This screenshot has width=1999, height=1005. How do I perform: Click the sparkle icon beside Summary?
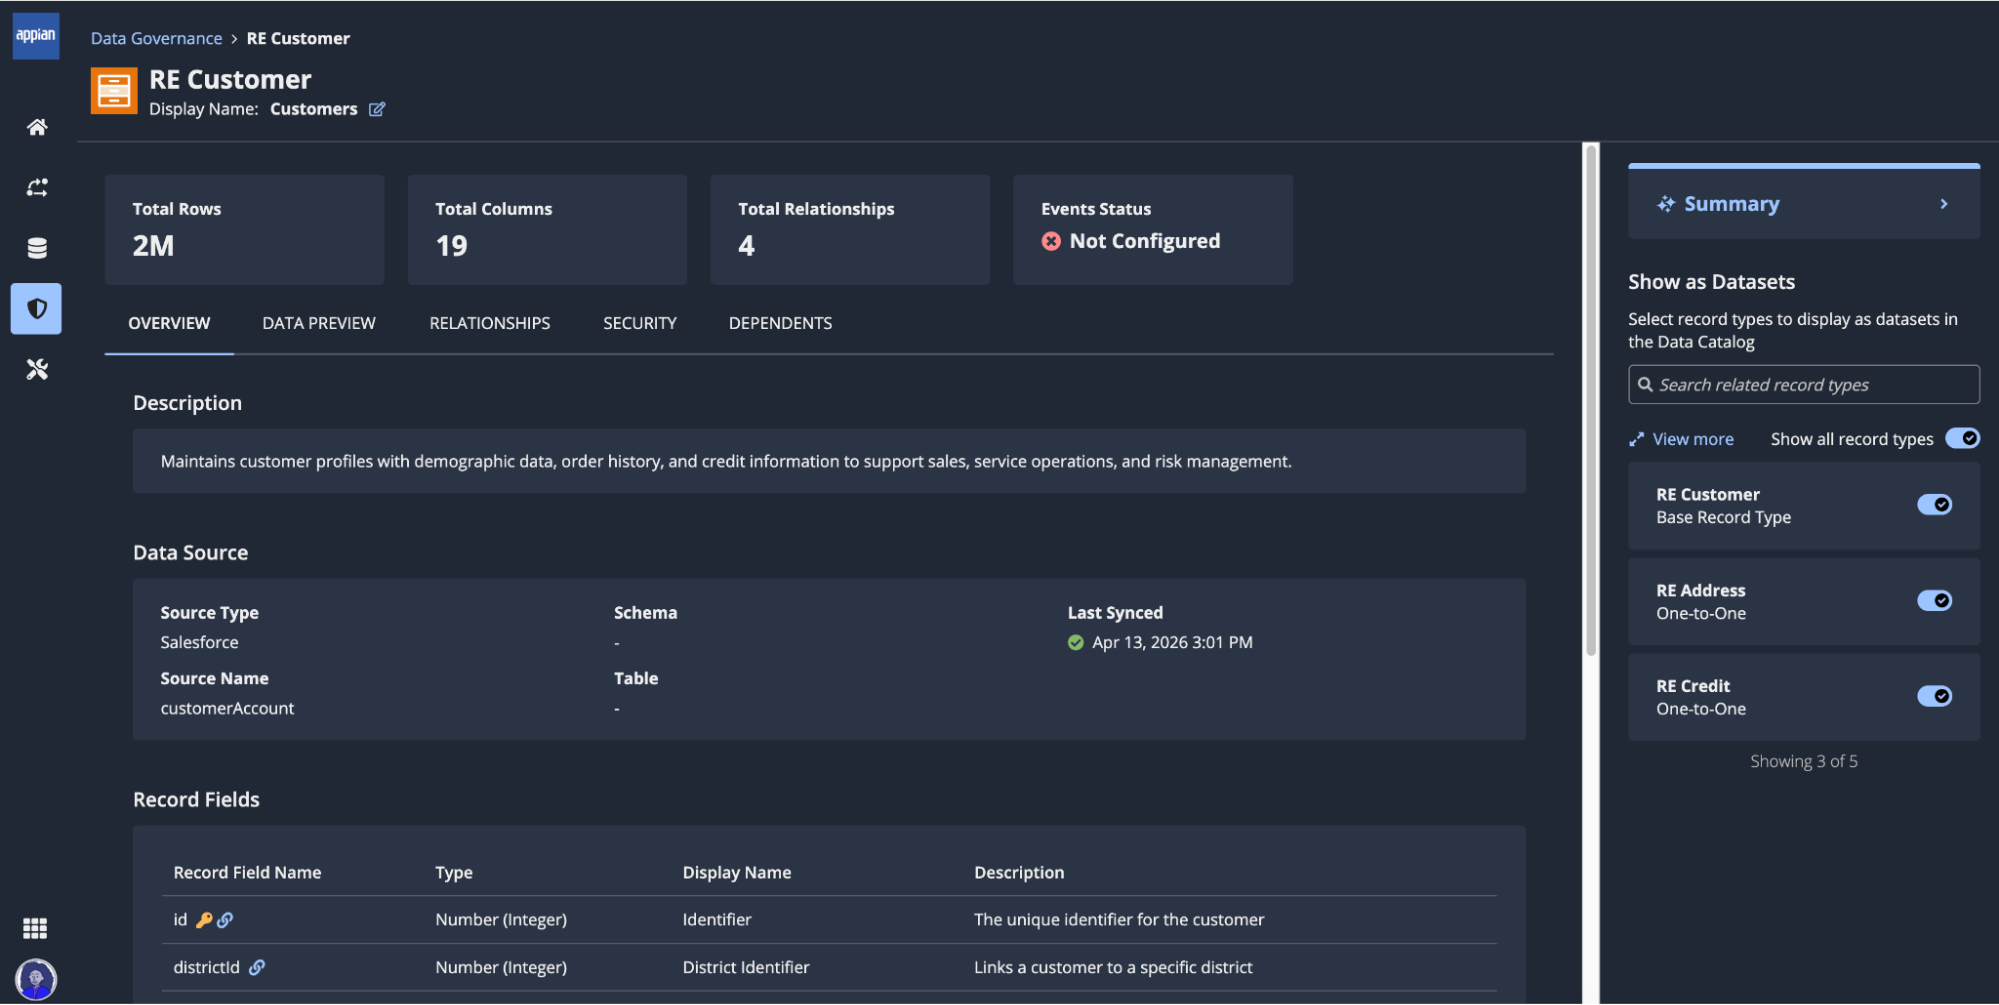[x=1665, y=204]
